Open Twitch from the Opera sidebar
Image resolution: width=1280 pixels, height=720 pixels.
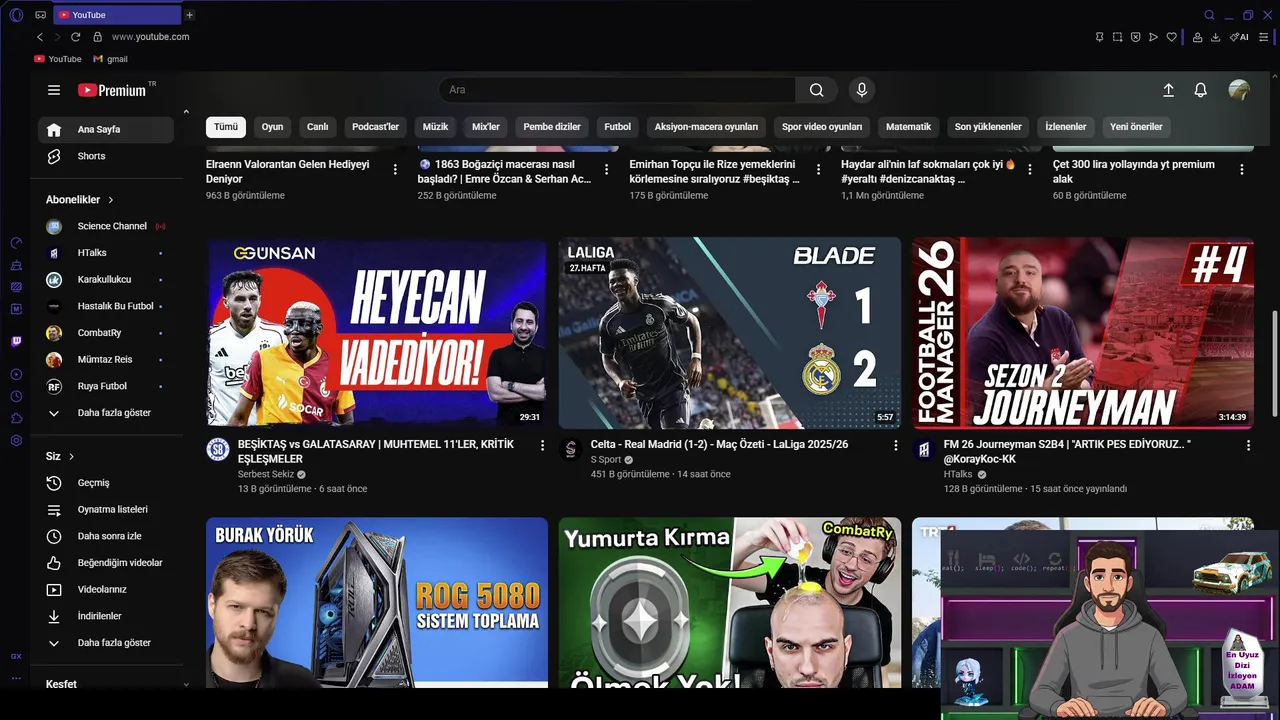[x=16, y=341]
